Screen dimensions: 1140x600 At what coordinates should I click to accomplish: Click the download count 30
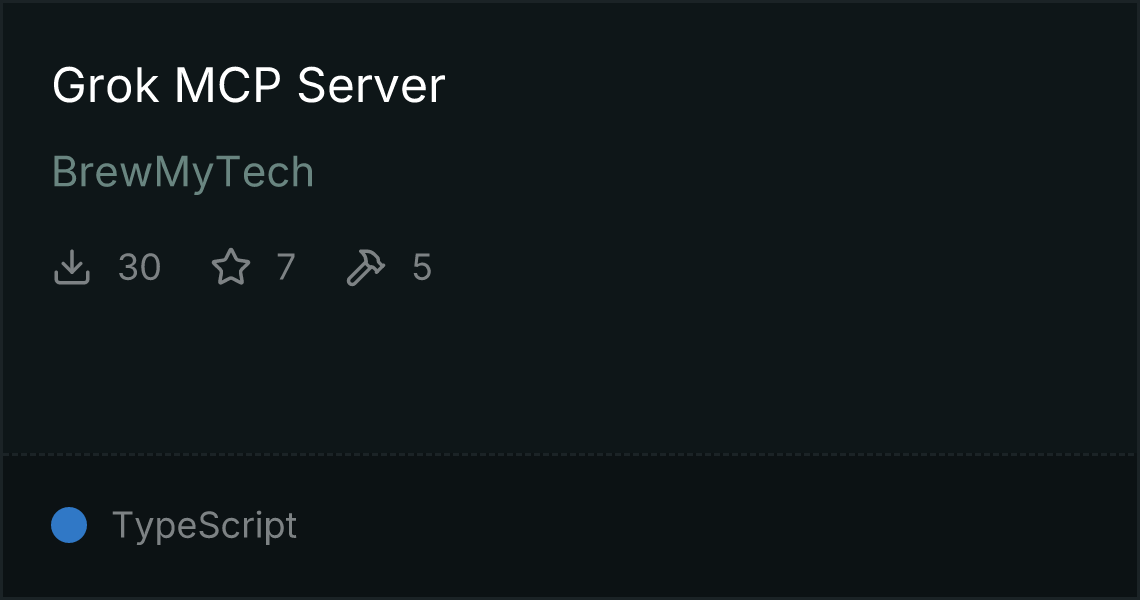tap(140, 267)
